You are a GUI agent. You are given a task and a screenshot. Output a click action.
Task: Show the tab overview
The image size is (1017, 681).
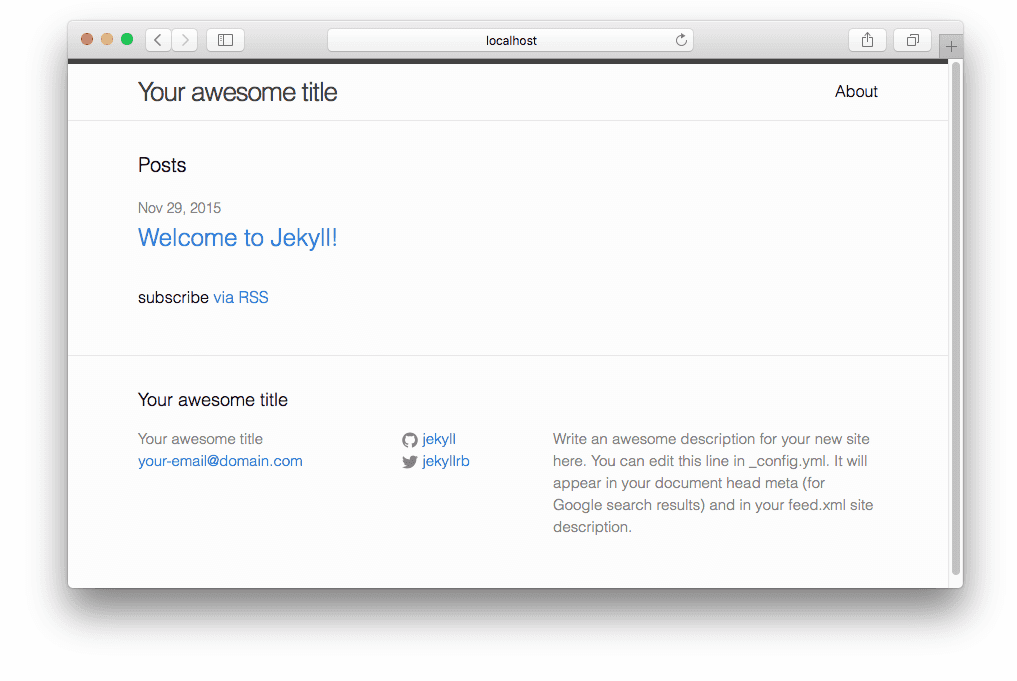point(912,40)
